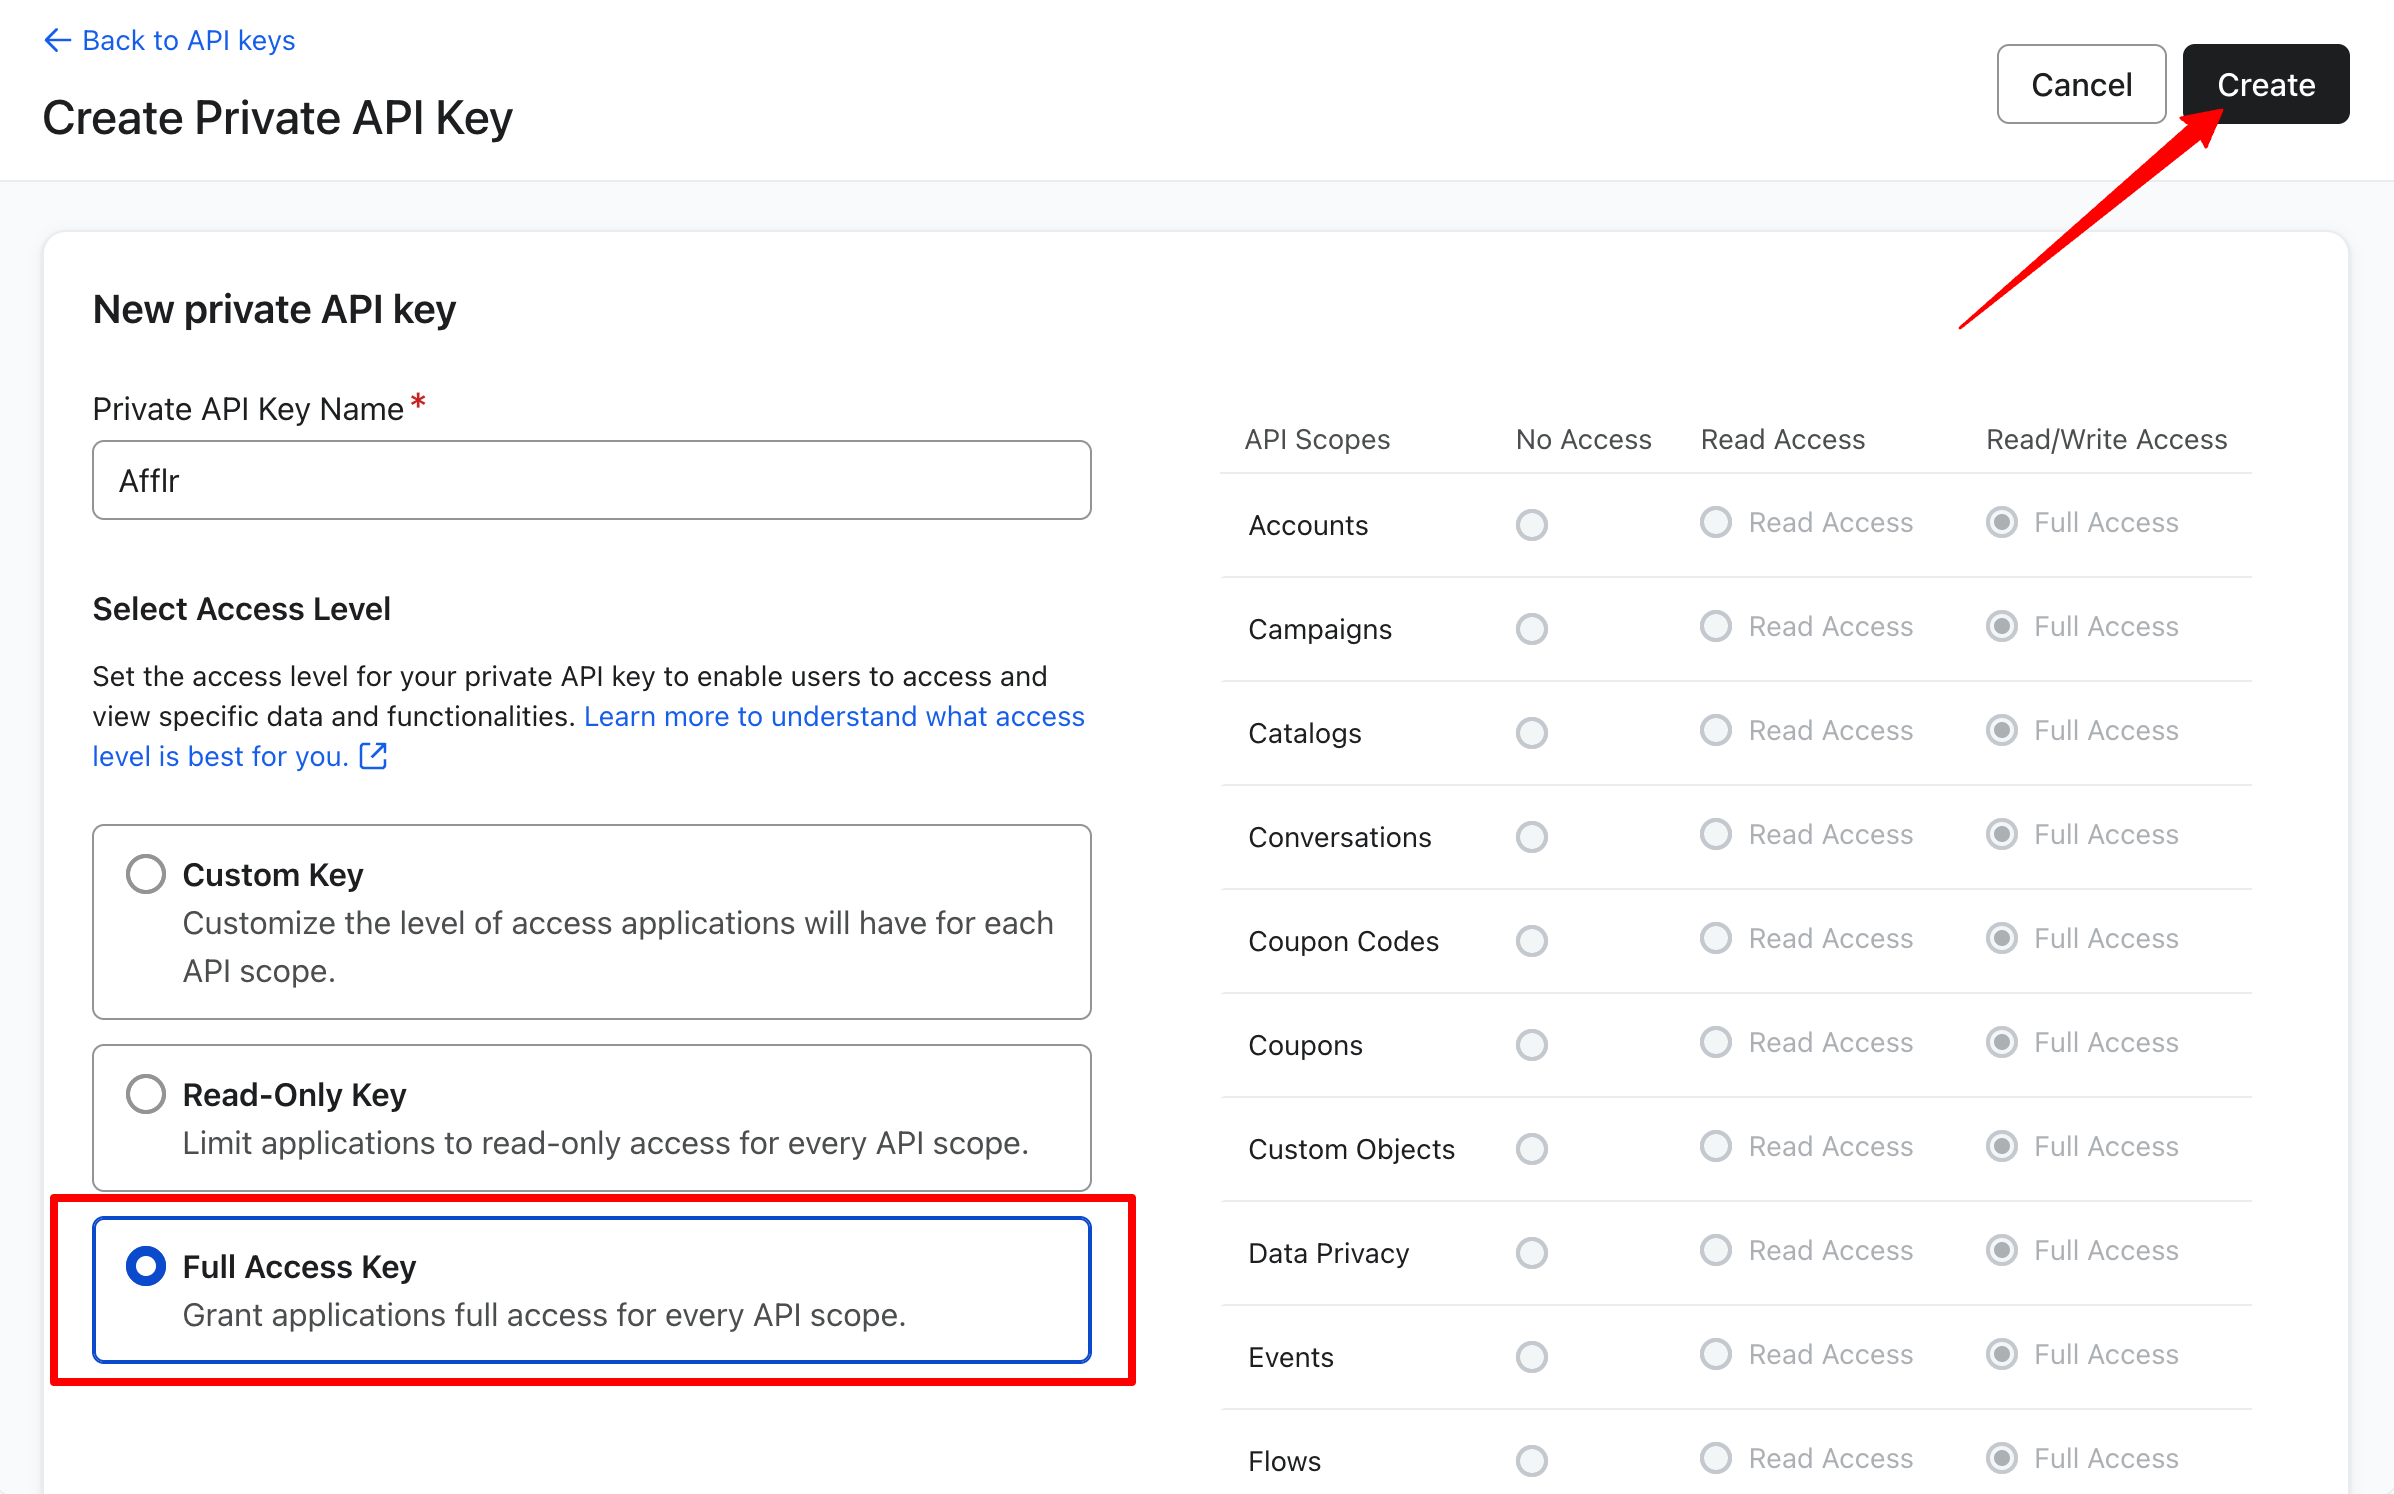Set Conversations scope to No Access
Viewport: 2394px width, 1494px height.
point(1531,837)
